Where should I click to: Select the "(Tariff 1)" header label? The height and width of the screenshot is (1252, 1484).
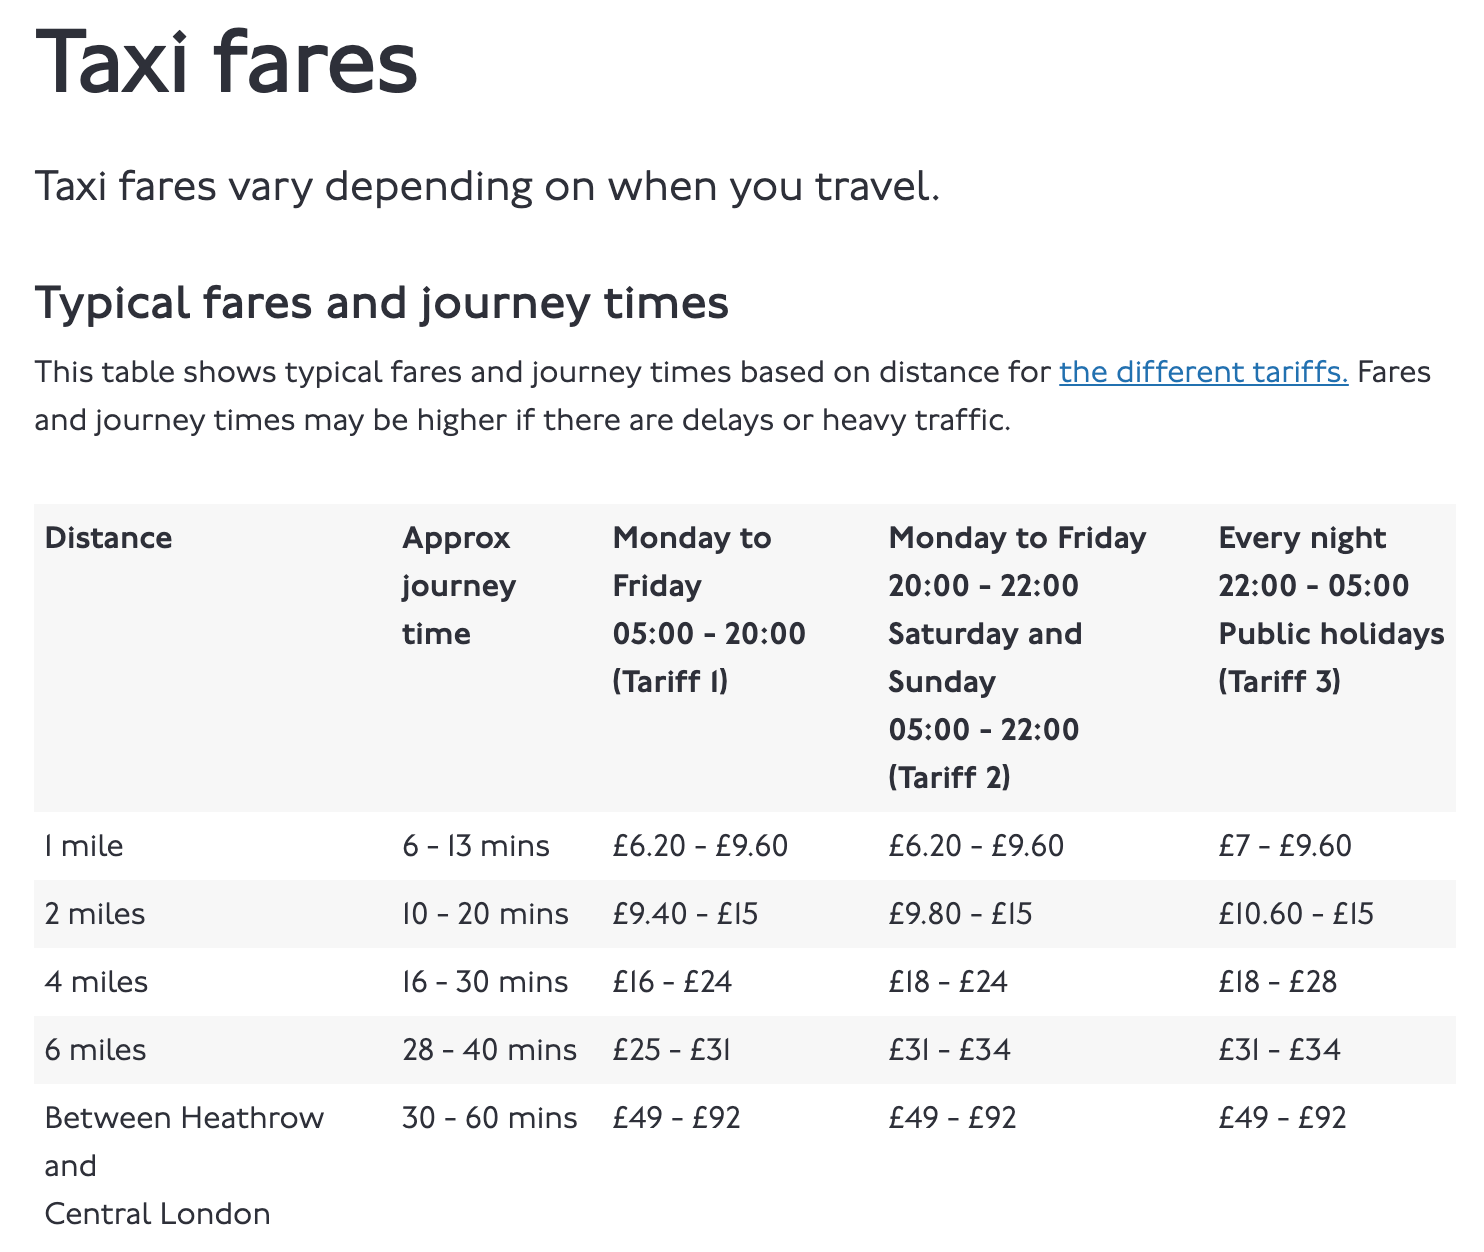click(670, 682)
